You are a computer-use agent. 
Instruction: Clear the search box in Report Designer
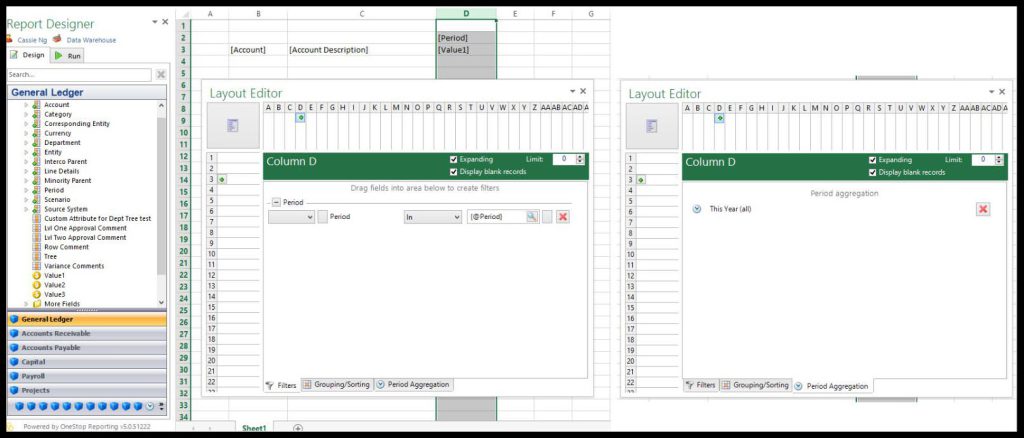click(x=161, y=75)
